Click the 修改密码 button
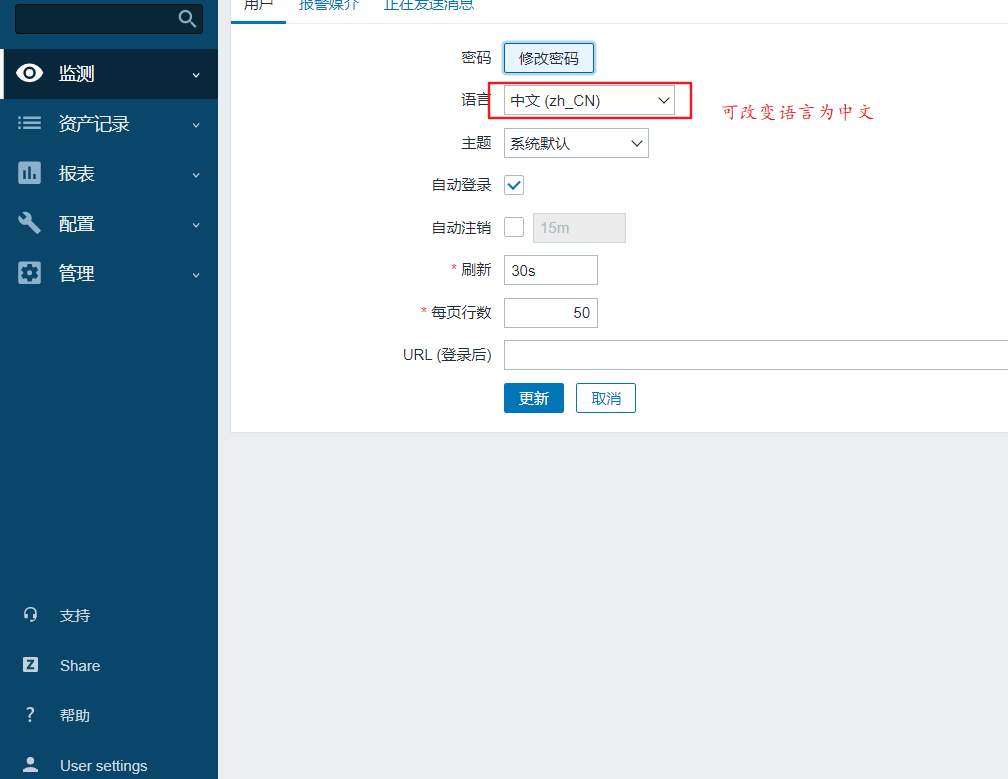Image resolution: width=1008 pixels, height=779 pixels. tap(548, 58)
